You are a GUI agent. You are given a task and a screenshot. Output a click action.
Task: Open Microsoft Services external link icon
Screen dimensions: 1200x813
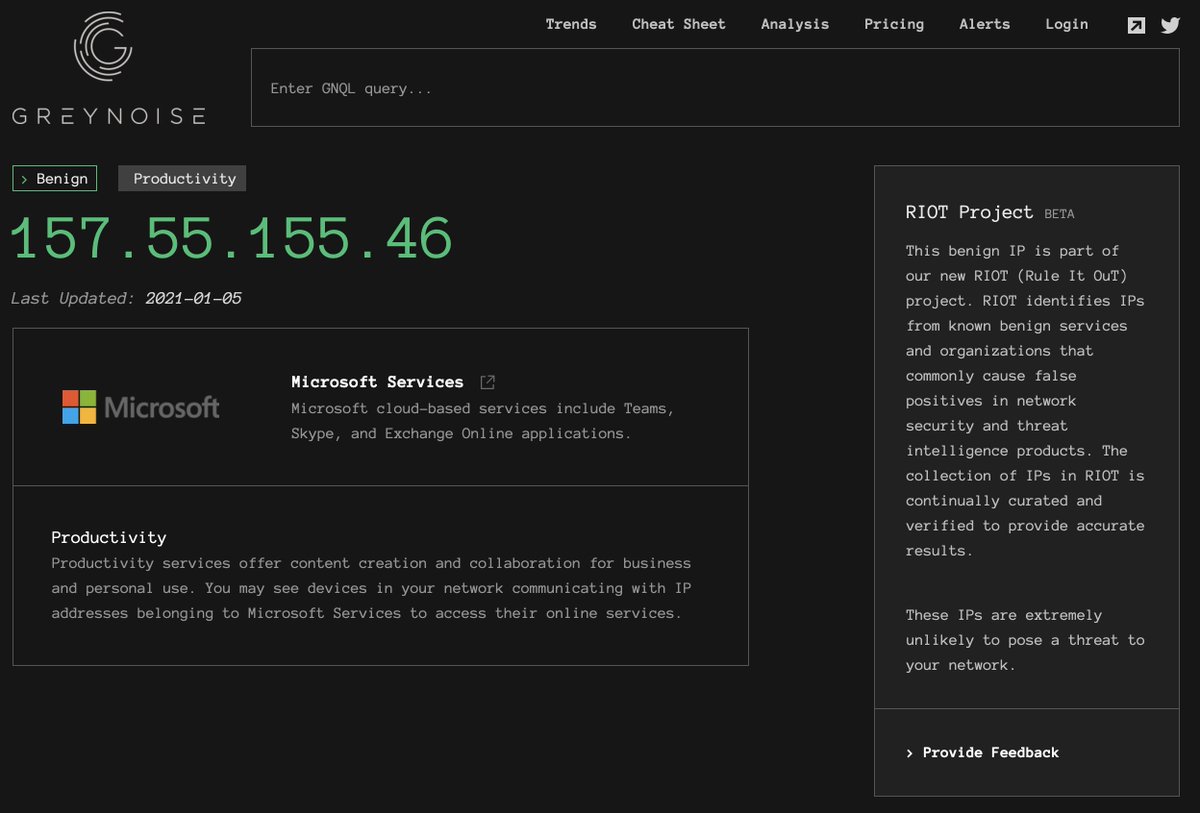tap(487, 381)
